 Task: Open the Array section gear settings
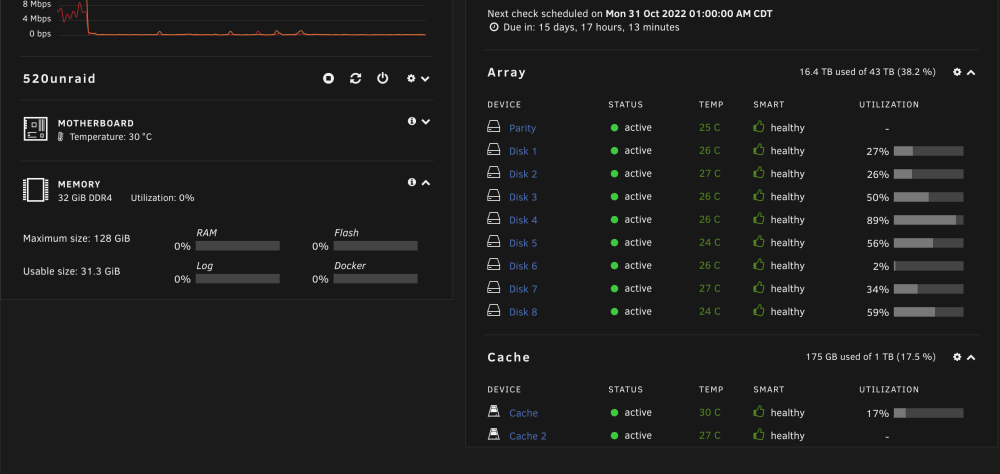957,72
